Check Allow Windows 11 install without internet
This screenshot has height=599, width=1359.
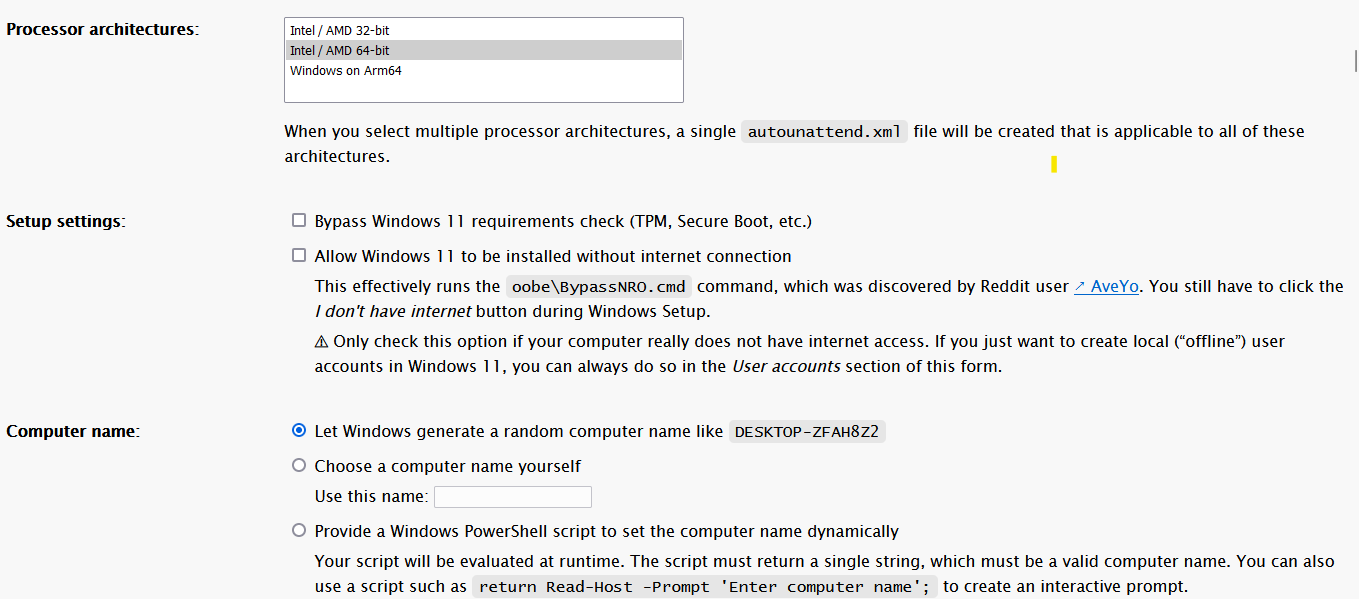click(x=299, y=255)
